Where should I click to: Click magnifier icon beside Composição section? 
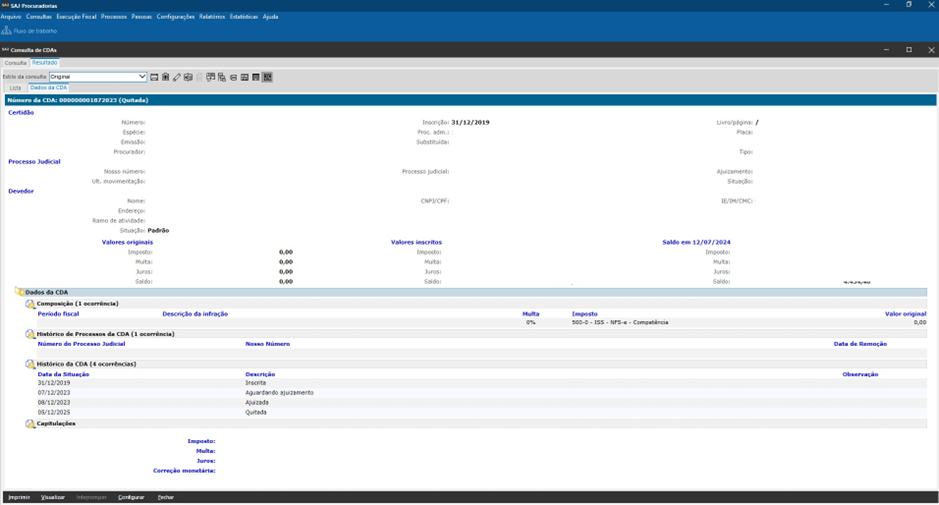(x=30, y=303)
